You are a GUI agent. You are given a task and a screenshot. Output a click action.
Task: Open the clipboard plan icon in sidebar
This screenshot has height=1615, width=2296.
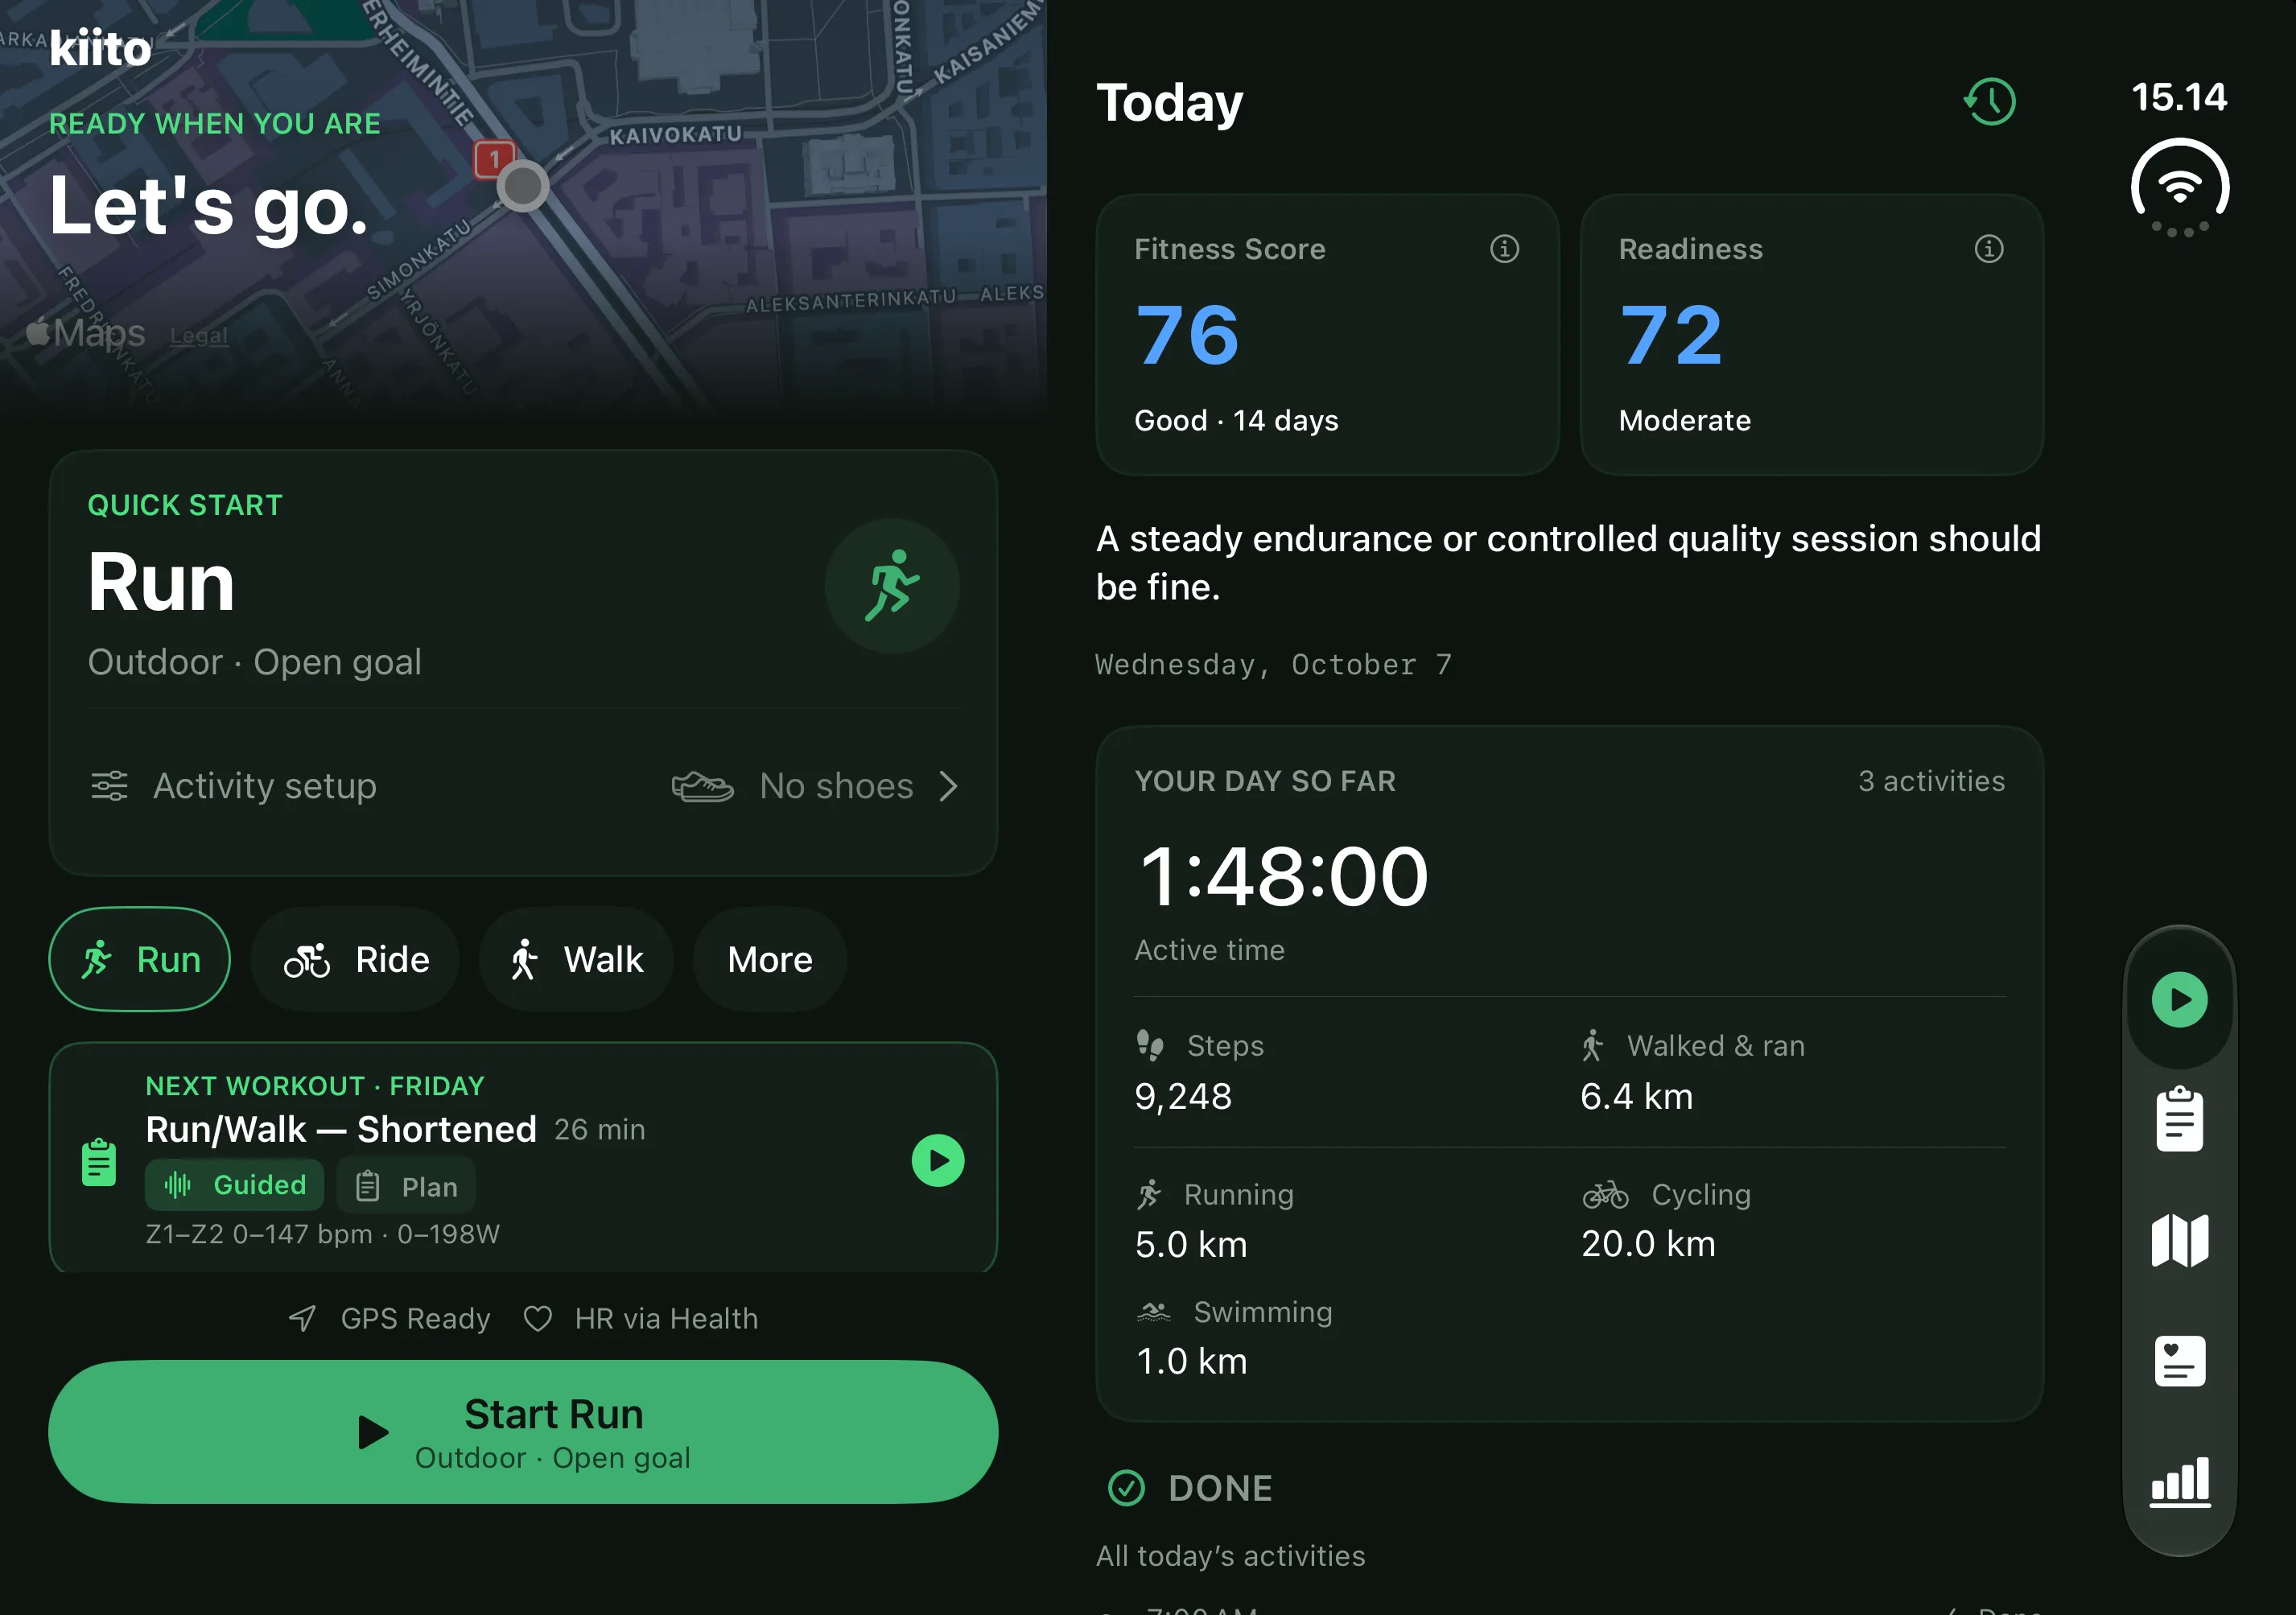point(2180,1119)
